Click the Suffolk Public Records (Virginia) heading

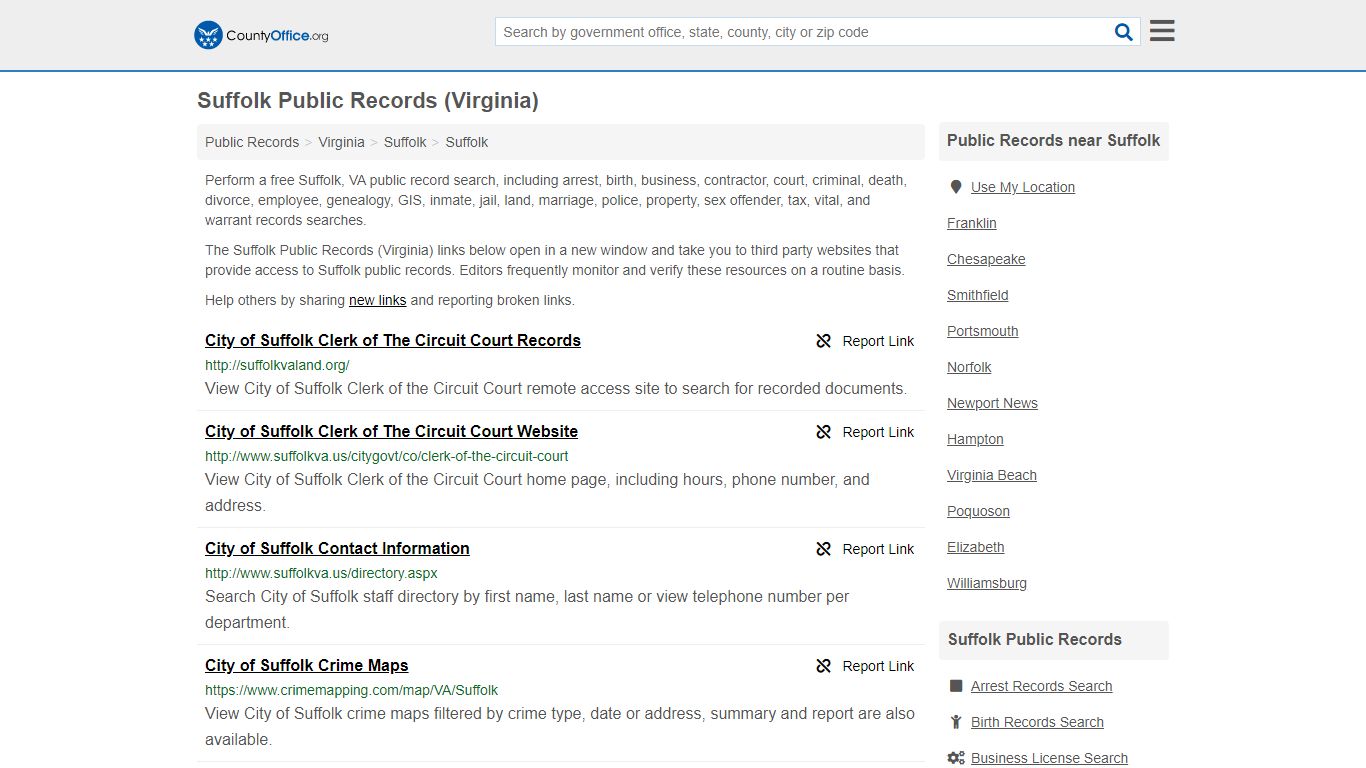(x=368, y=101)
